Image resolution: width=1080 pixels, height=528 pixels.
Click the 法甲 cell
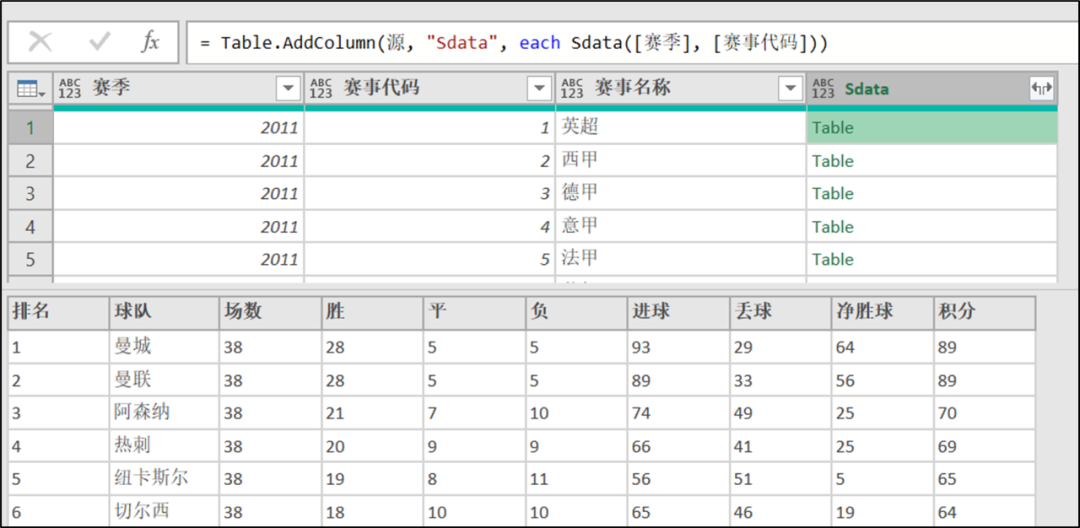681,260
